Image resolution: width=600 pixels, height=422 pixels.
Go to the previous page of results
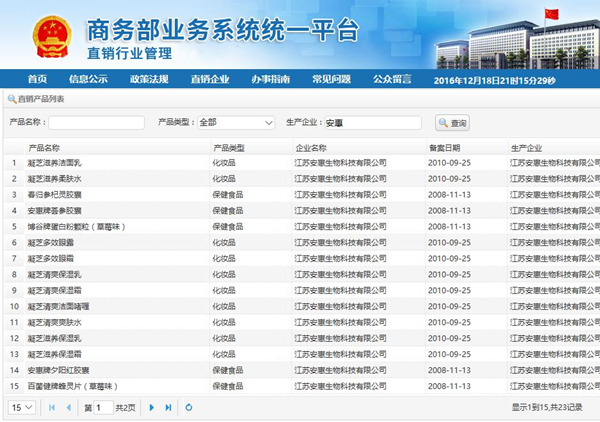pos(68,408)
